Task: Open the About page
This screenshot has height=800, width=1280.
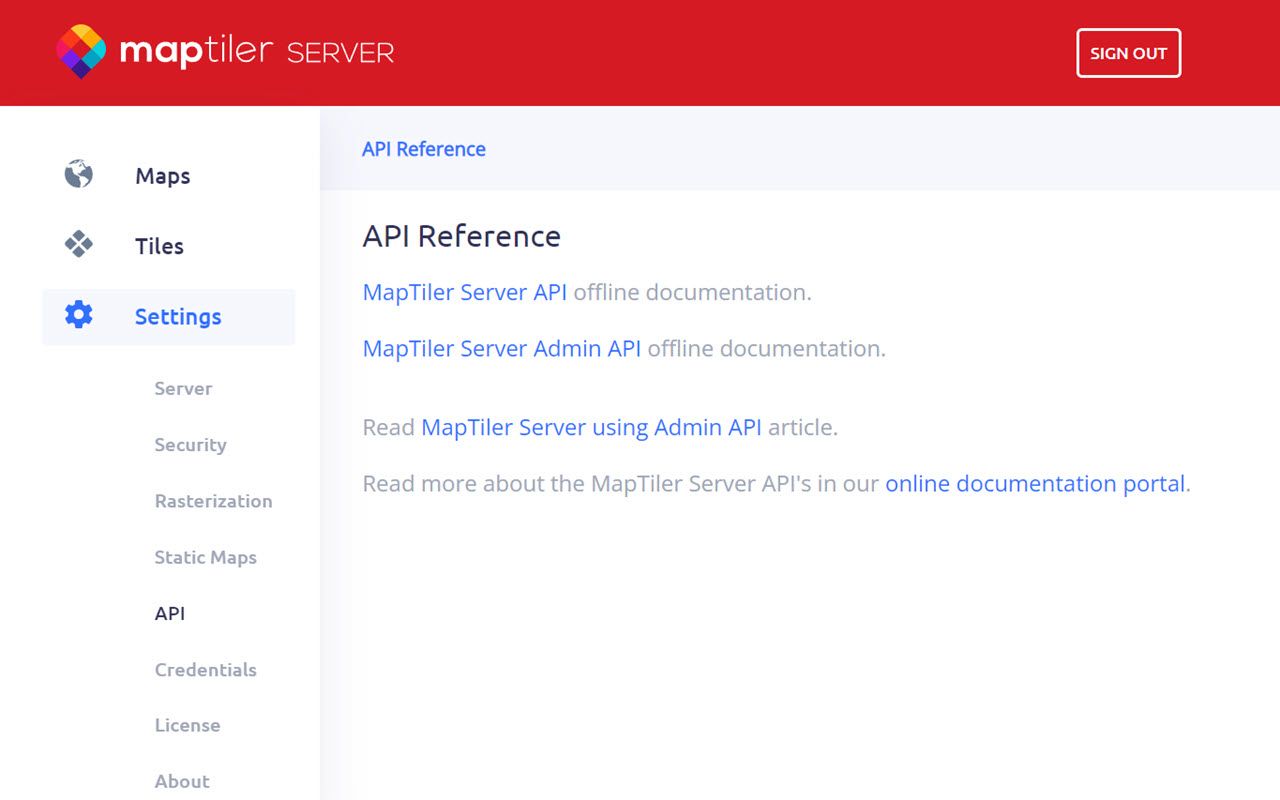Action: pyautogui.click(x=182, y=781)
